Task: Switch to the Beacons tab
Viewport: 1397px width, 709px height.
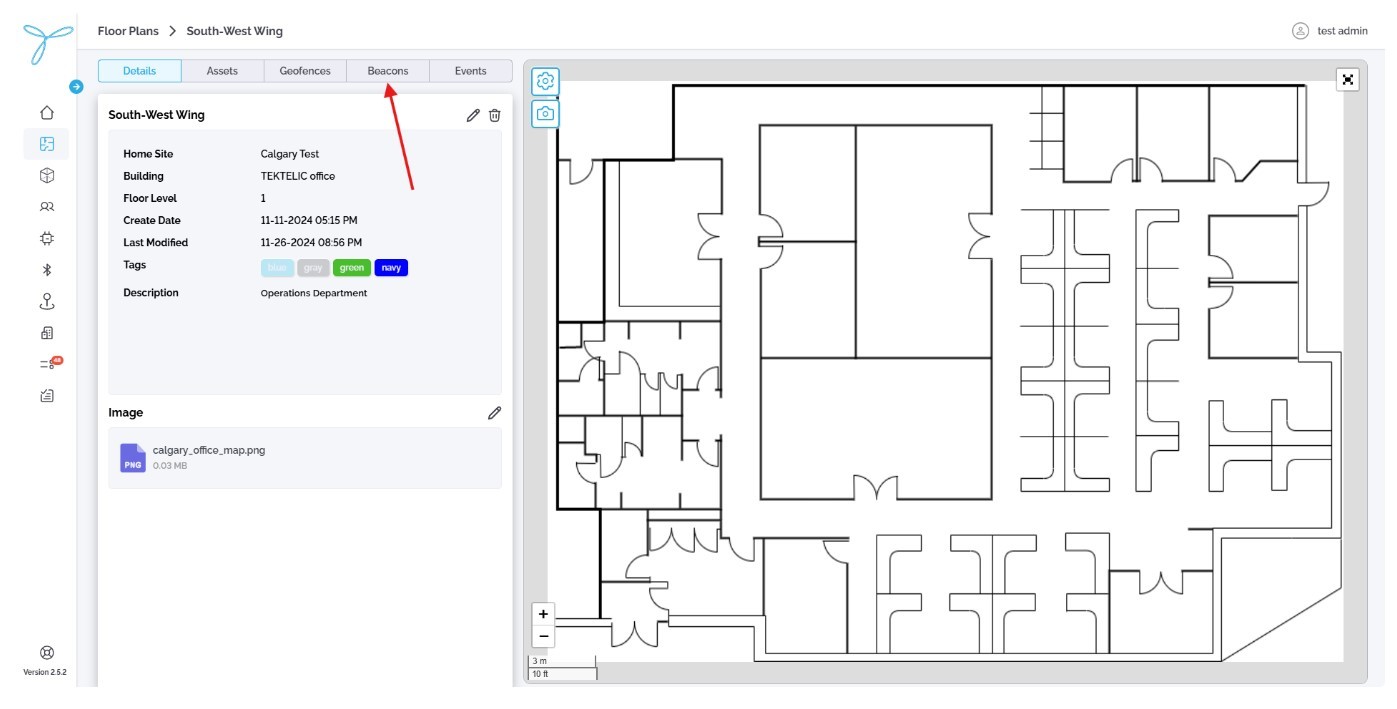Action: (x=388, y=71)
